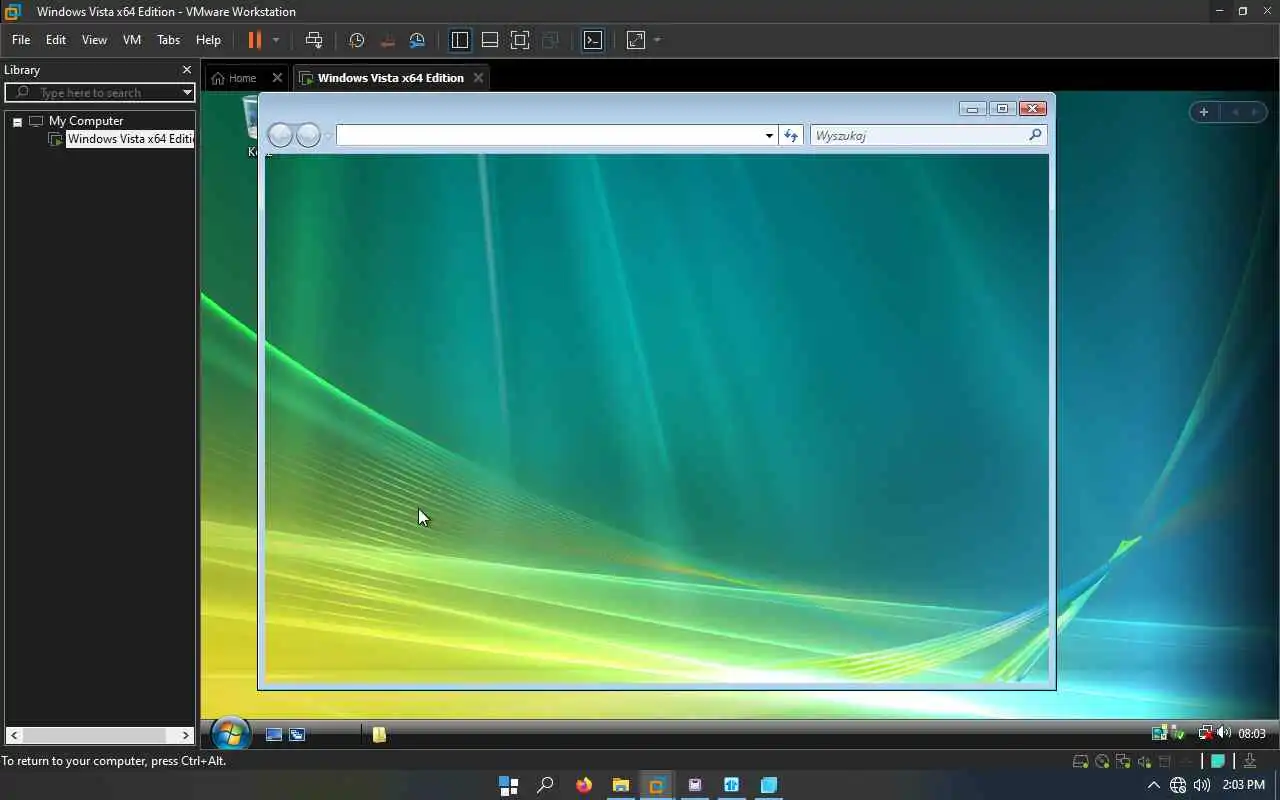This screenshot has height=800, width=1280.
Task: Switch to the Windows Vista x64 Edition tab
Action: (x=390, y=78)
